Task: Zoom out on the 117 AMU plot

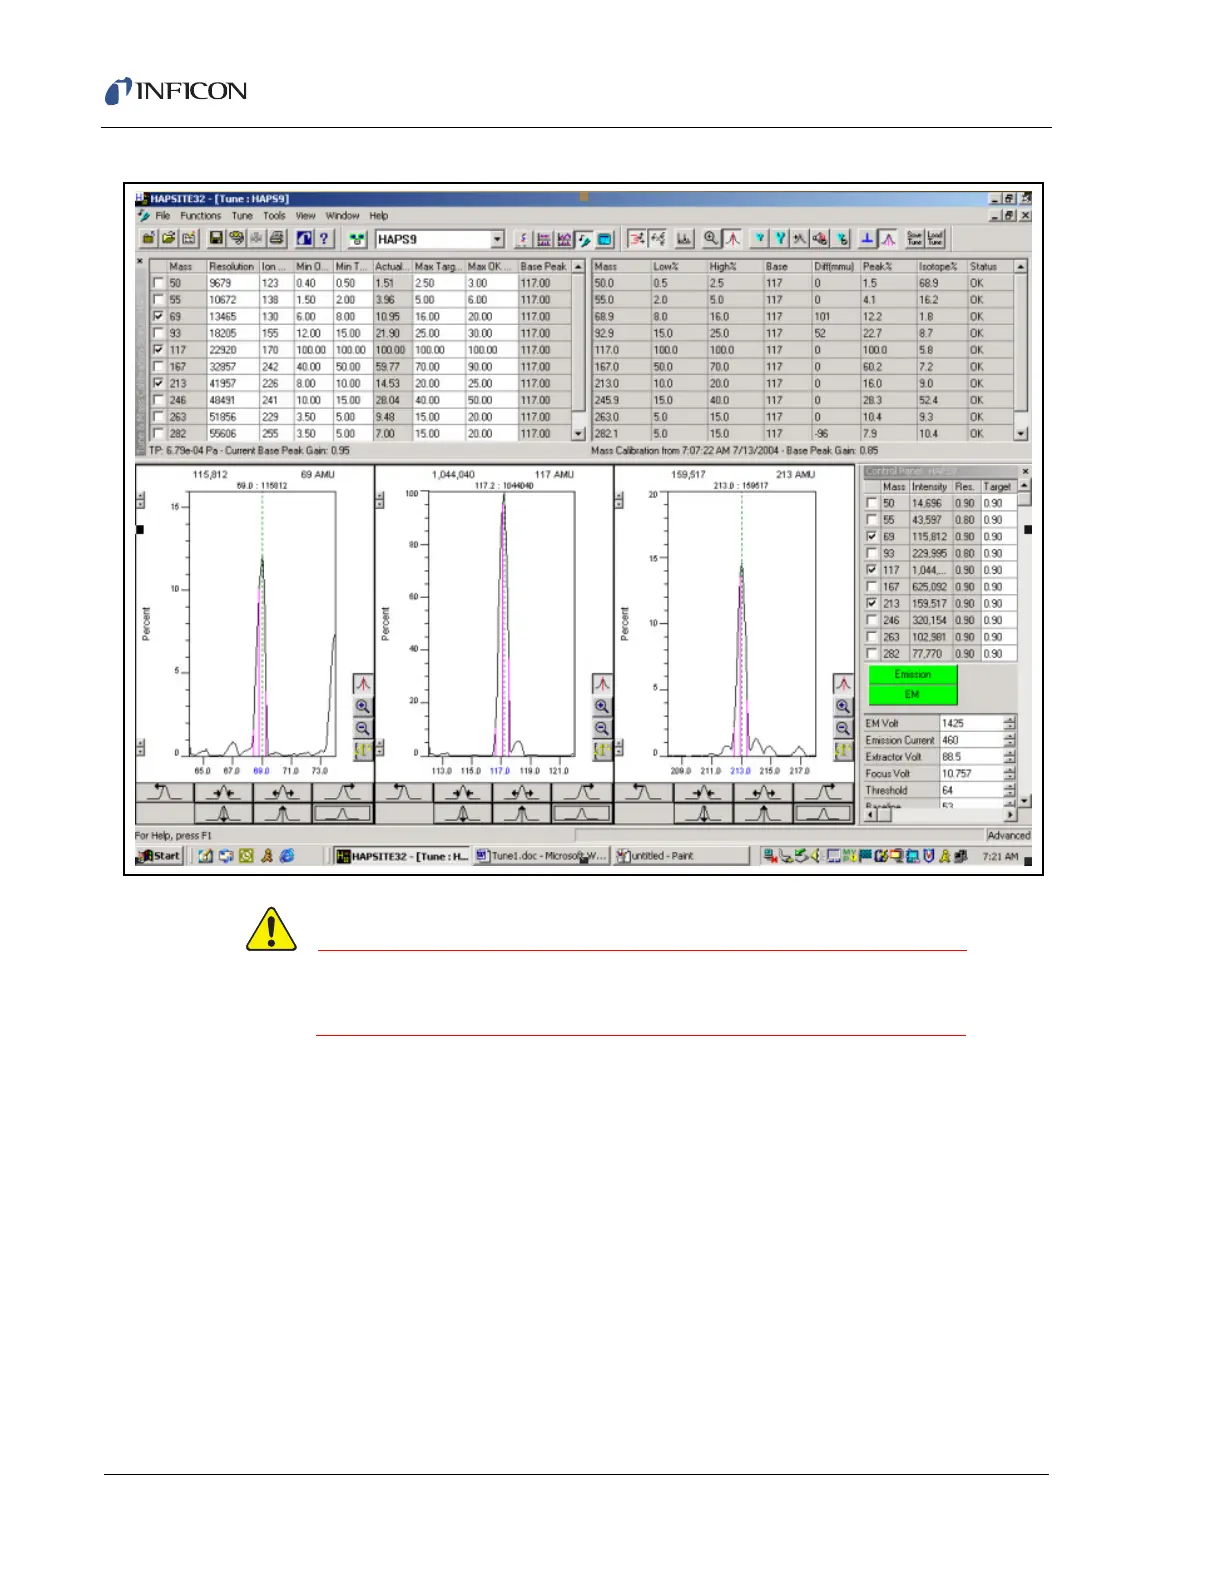Action: coord(602,728)
